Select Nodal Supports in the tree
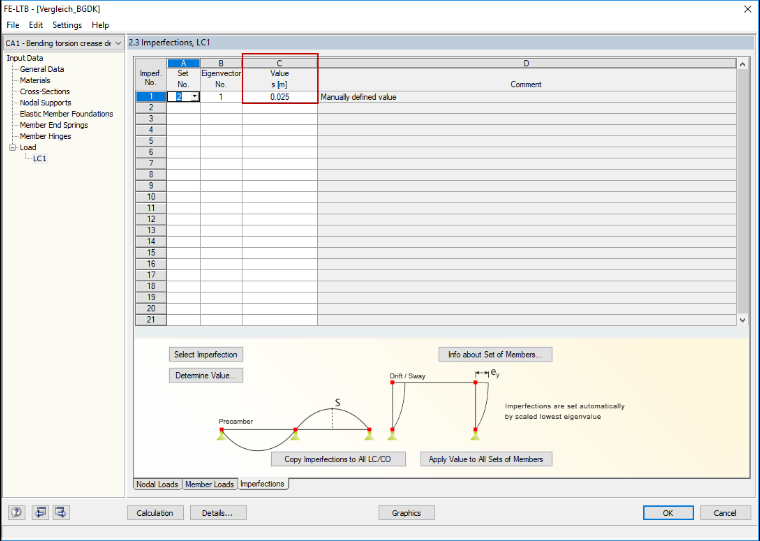This screenshot has width=760, height=541. pyautogui.click(x=46, y=103)
